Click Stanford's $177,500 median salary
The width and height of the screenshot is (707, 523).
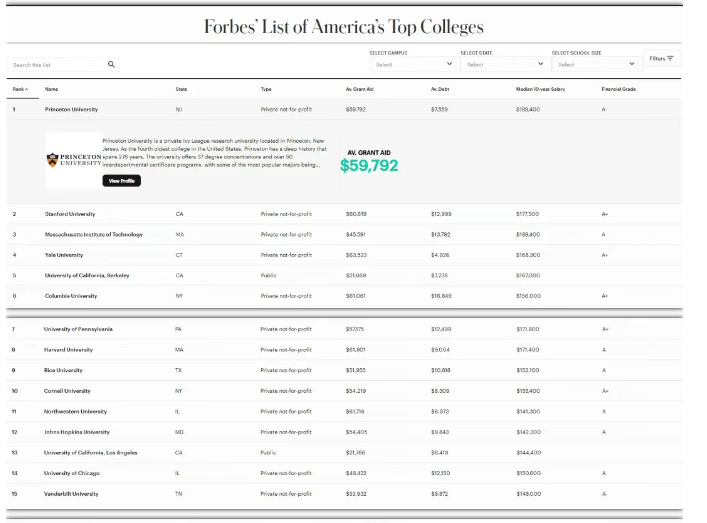(x=528, y=214)
